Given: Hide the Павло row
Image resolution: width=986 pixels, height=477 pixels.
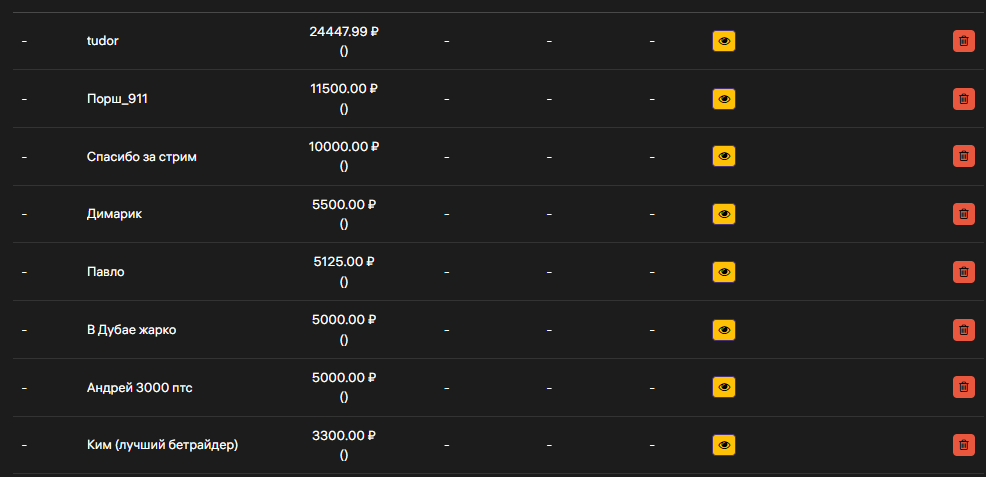Looking at the screenshot, I should coord(724,272).
